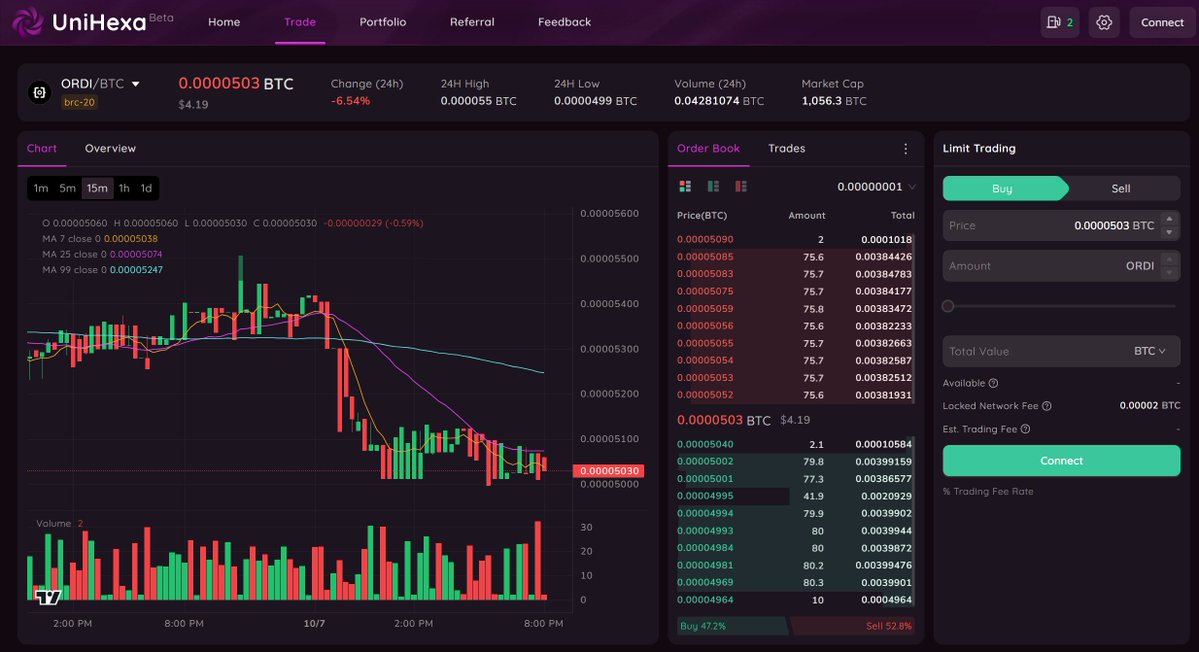This screenshot has height=652, width=1199.
Task: Click the Volume indicator label
Action: point(54,524)
